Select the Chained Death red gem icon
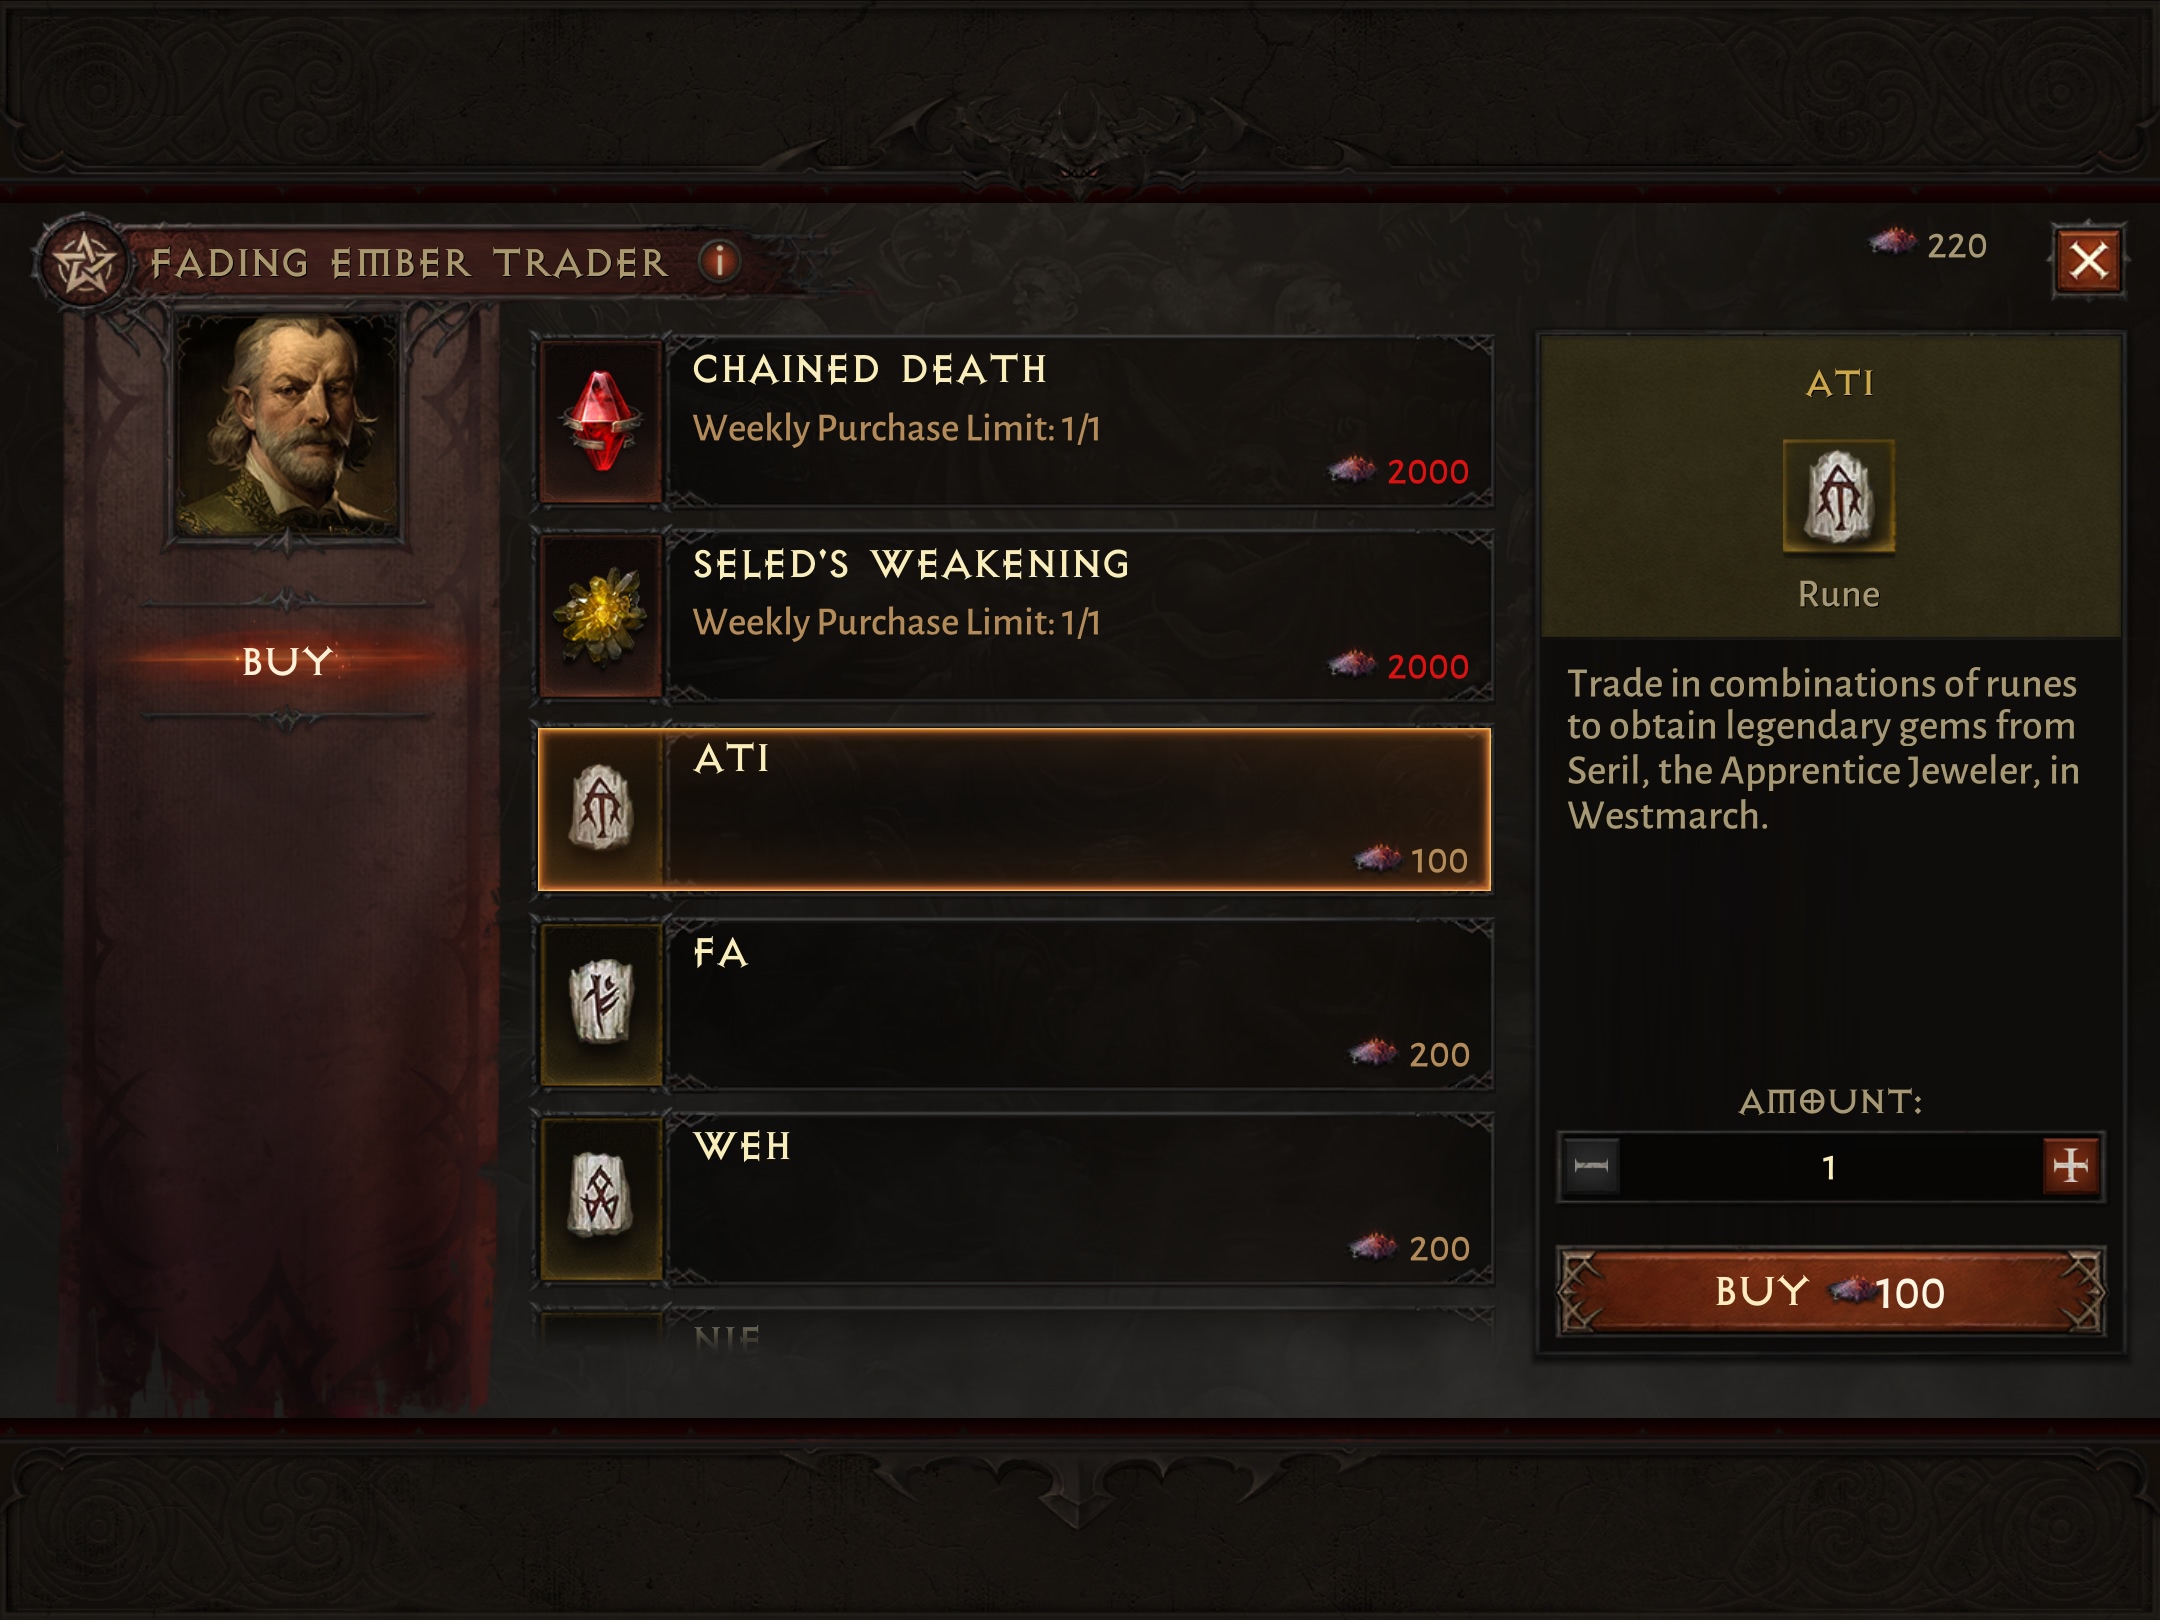Screen dimensions: 2160x1620 pos(601,421)
